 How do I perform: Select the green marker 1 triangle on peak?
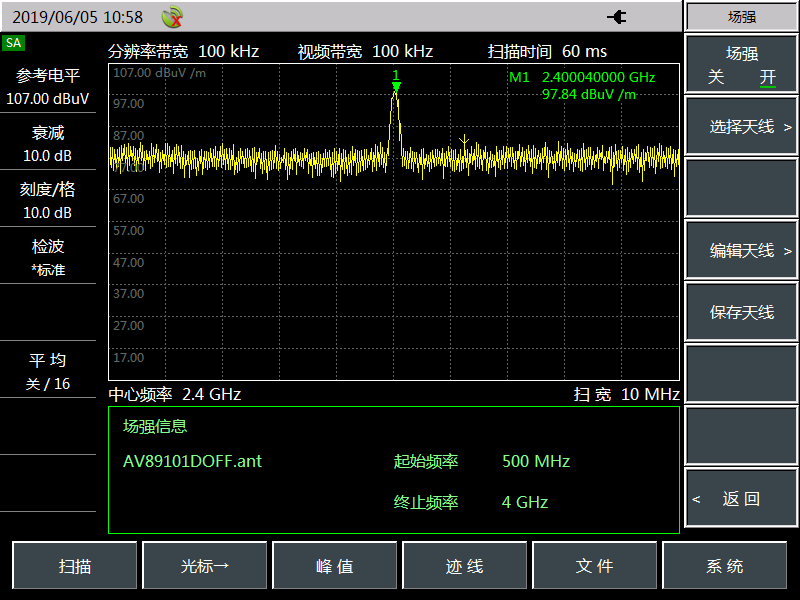(x=396, y=88)
